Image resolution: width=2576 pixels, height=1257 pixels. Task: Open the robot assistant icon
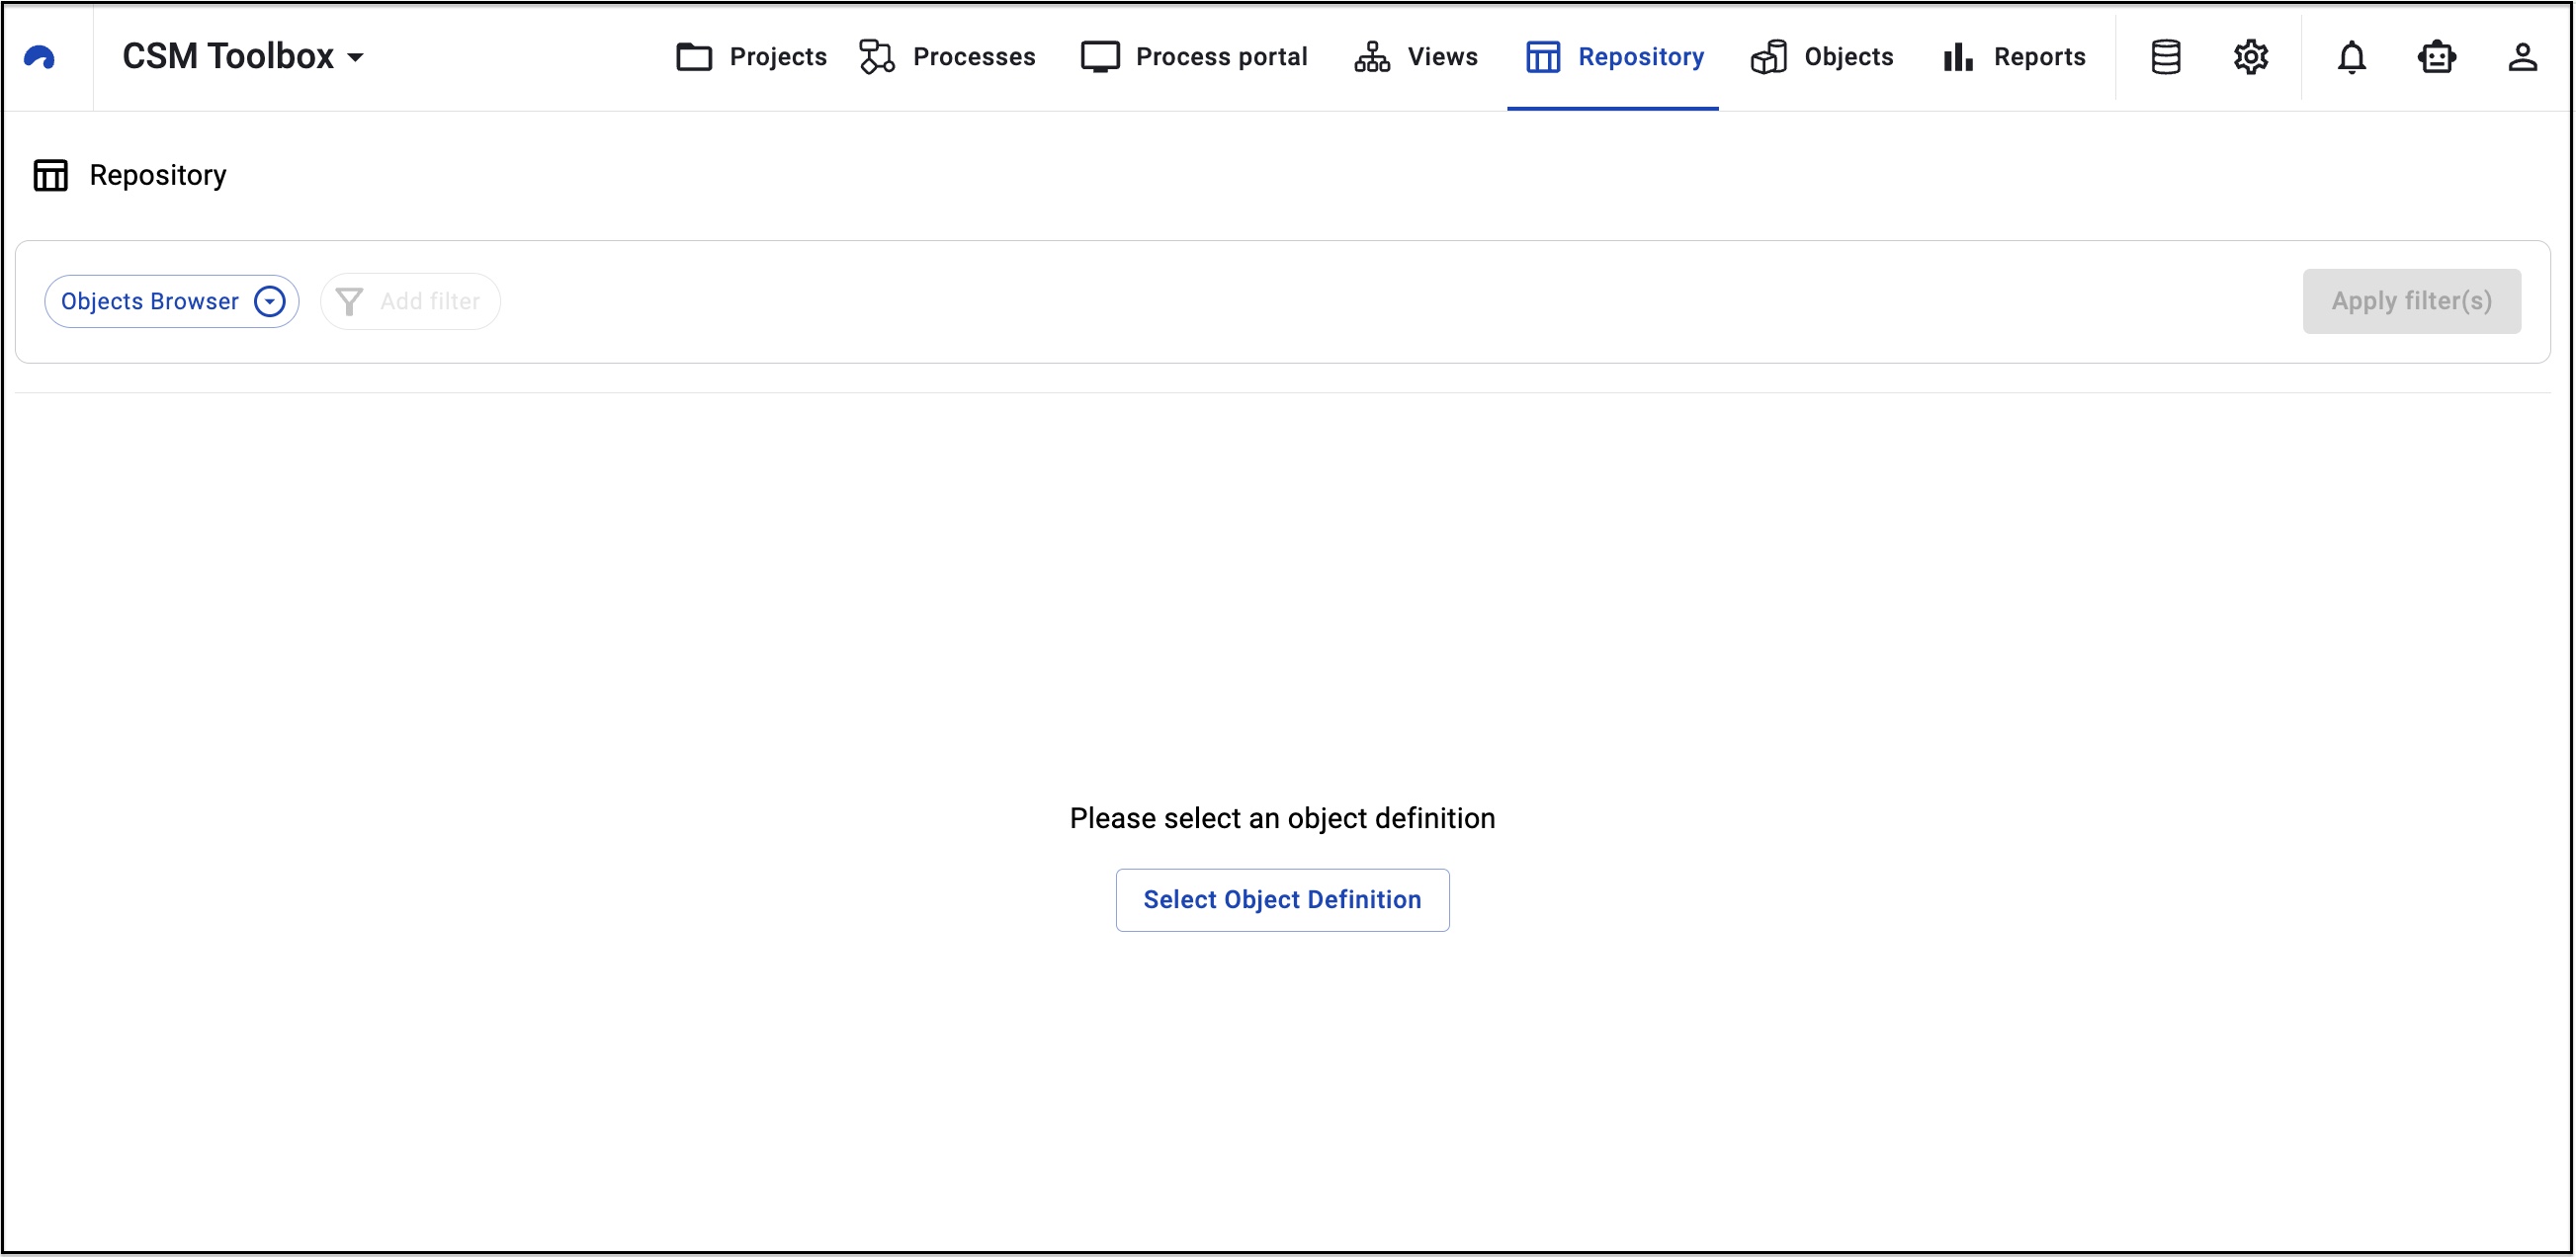point(2437,57)
